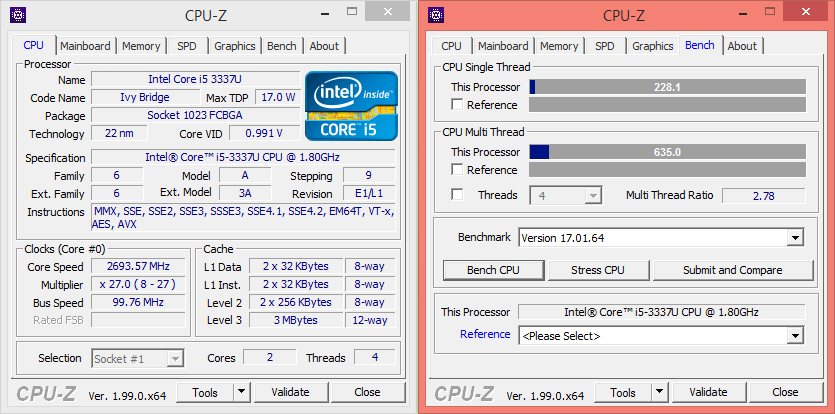The image size is (835, 414).
Task: Open Graphics tab in left window
Action: coord(235,46)
